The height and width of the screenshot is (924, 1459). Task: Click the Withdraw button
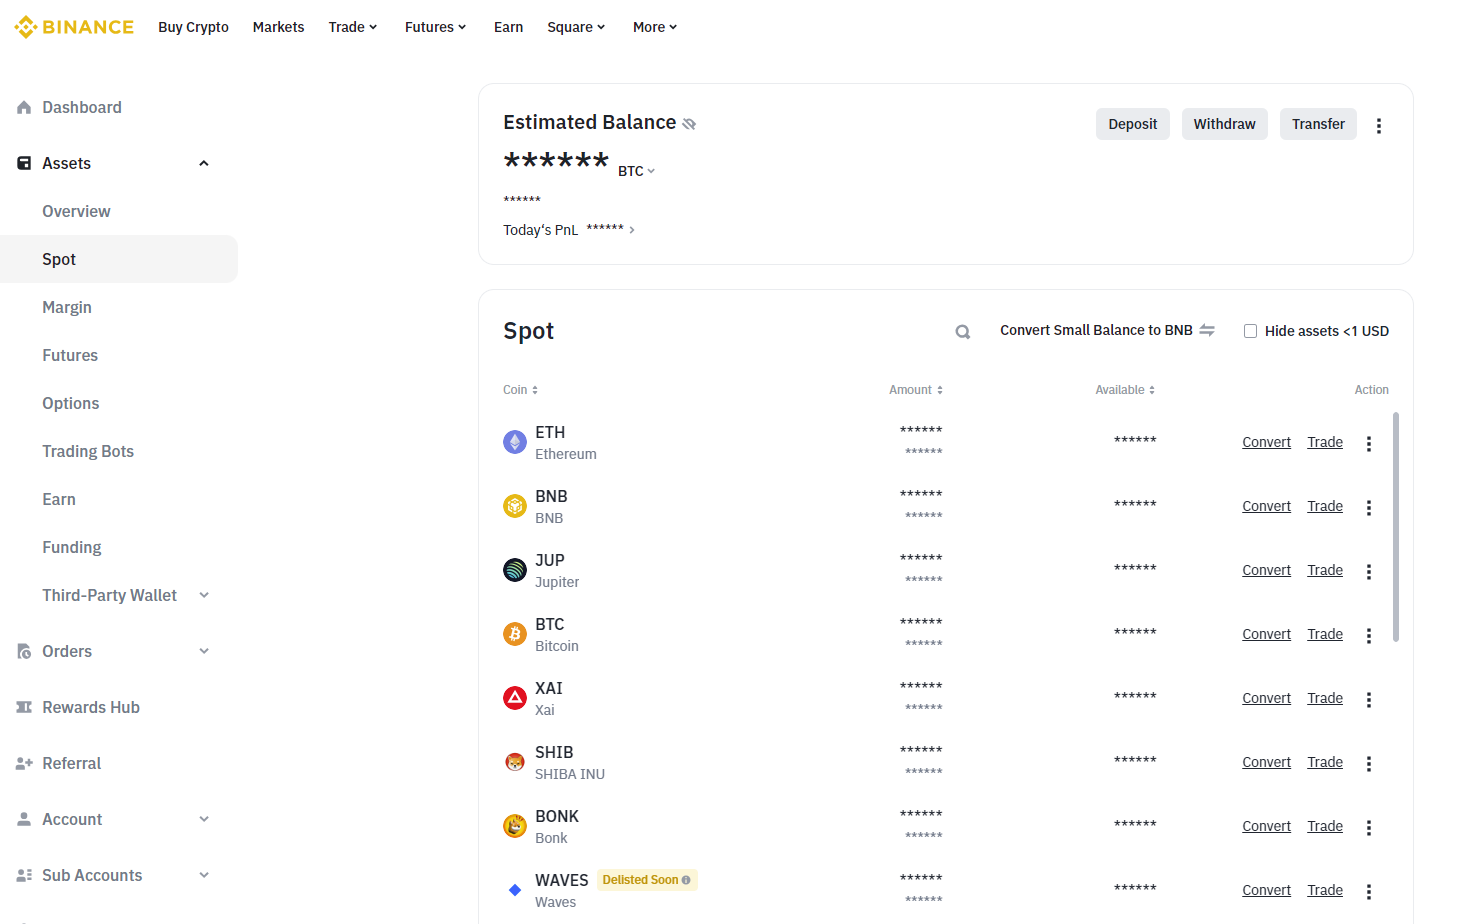(1225, 124)
